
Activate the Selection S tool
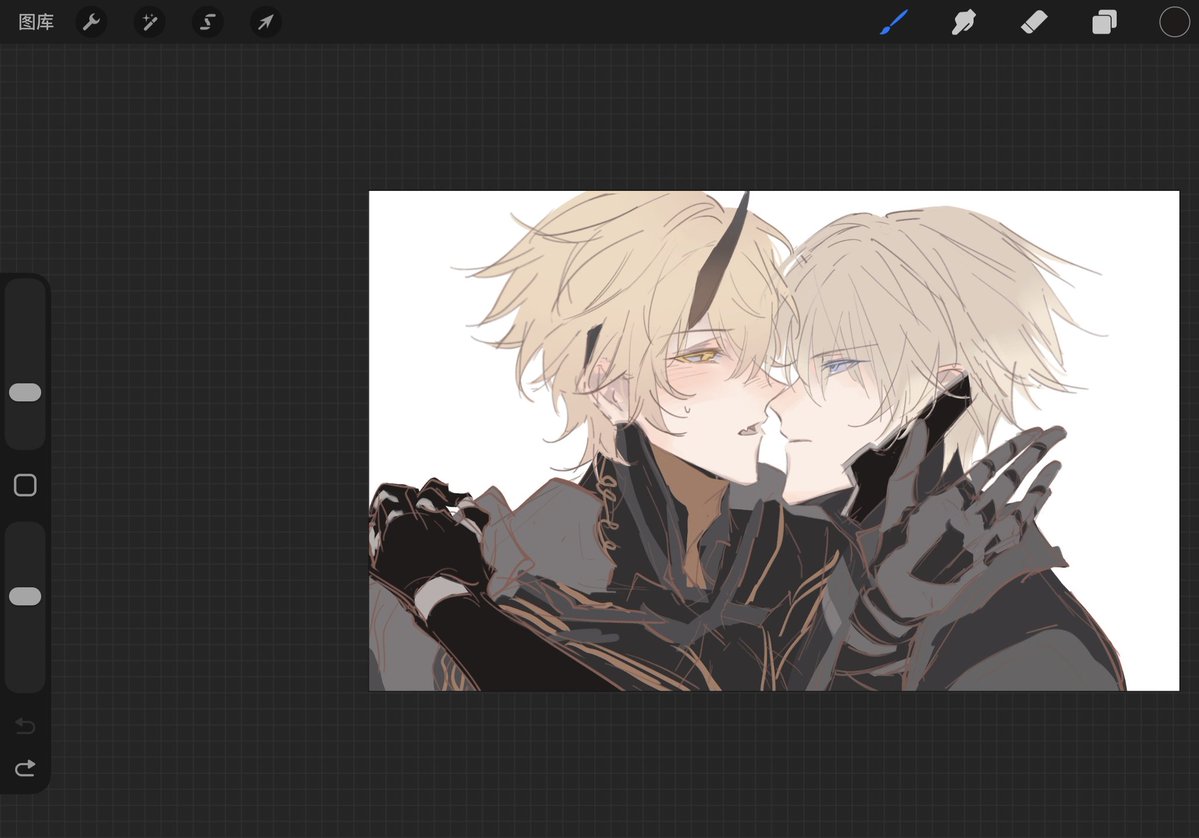click(207, 22)
